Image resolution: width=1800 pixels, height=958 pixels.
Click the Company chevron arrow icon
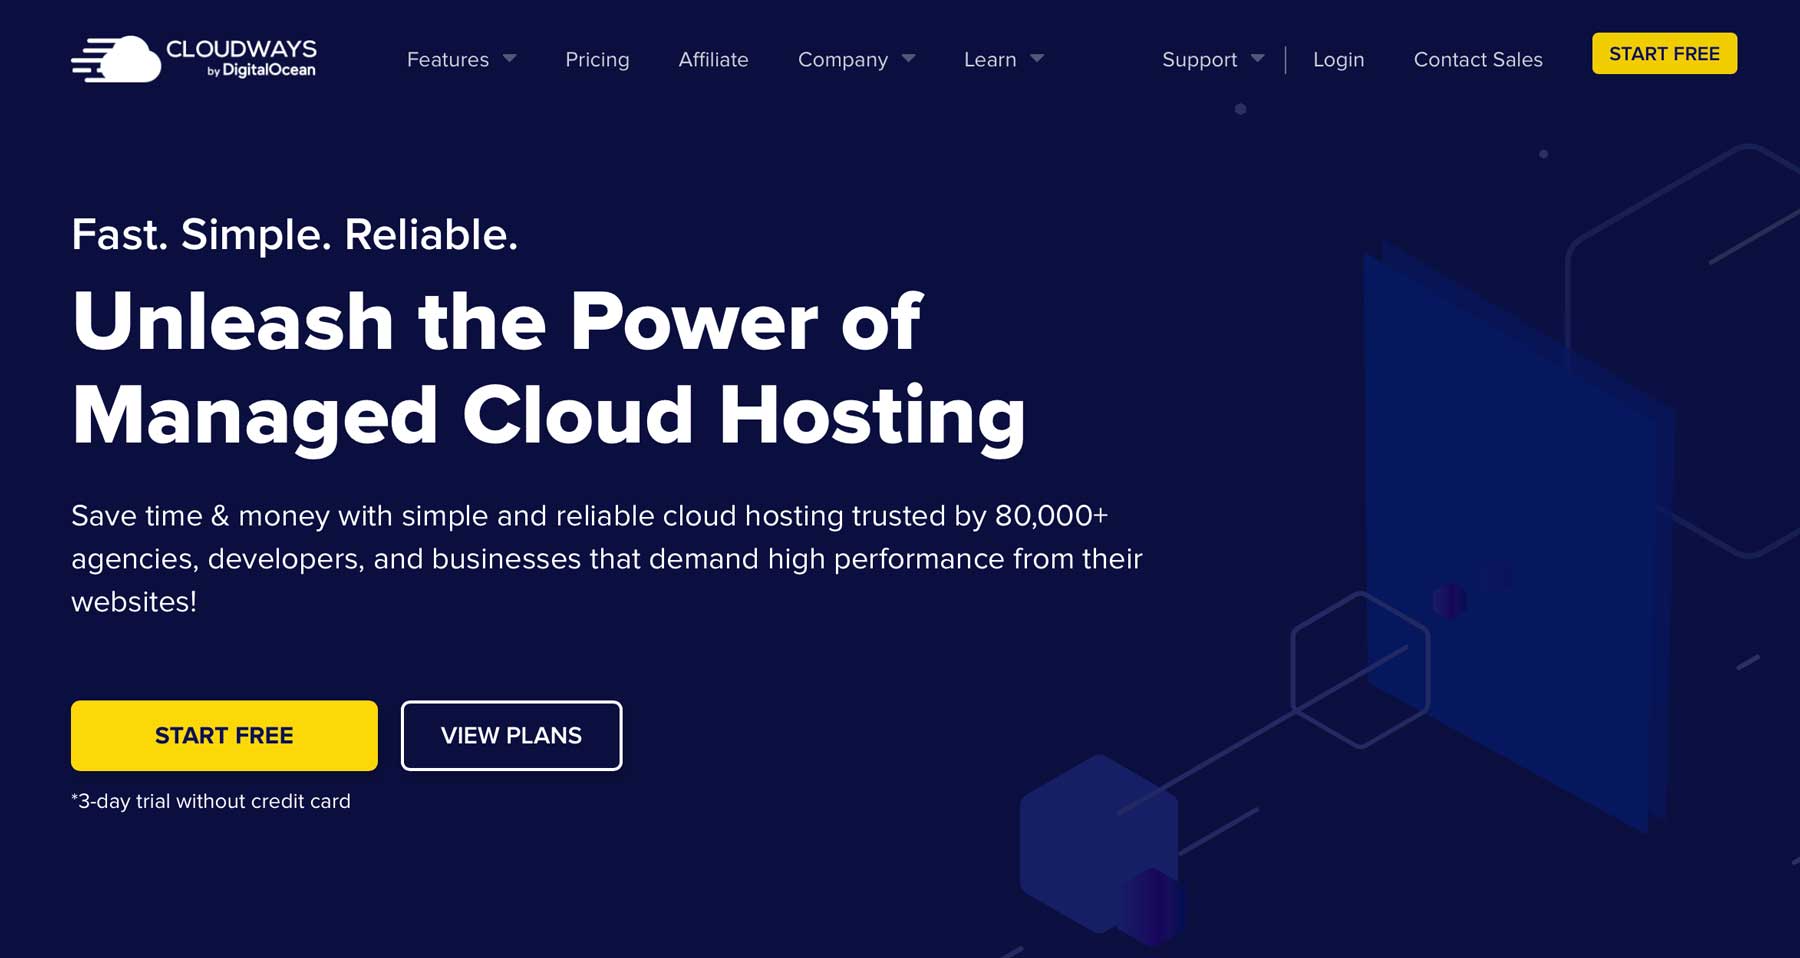click(909, 60)
